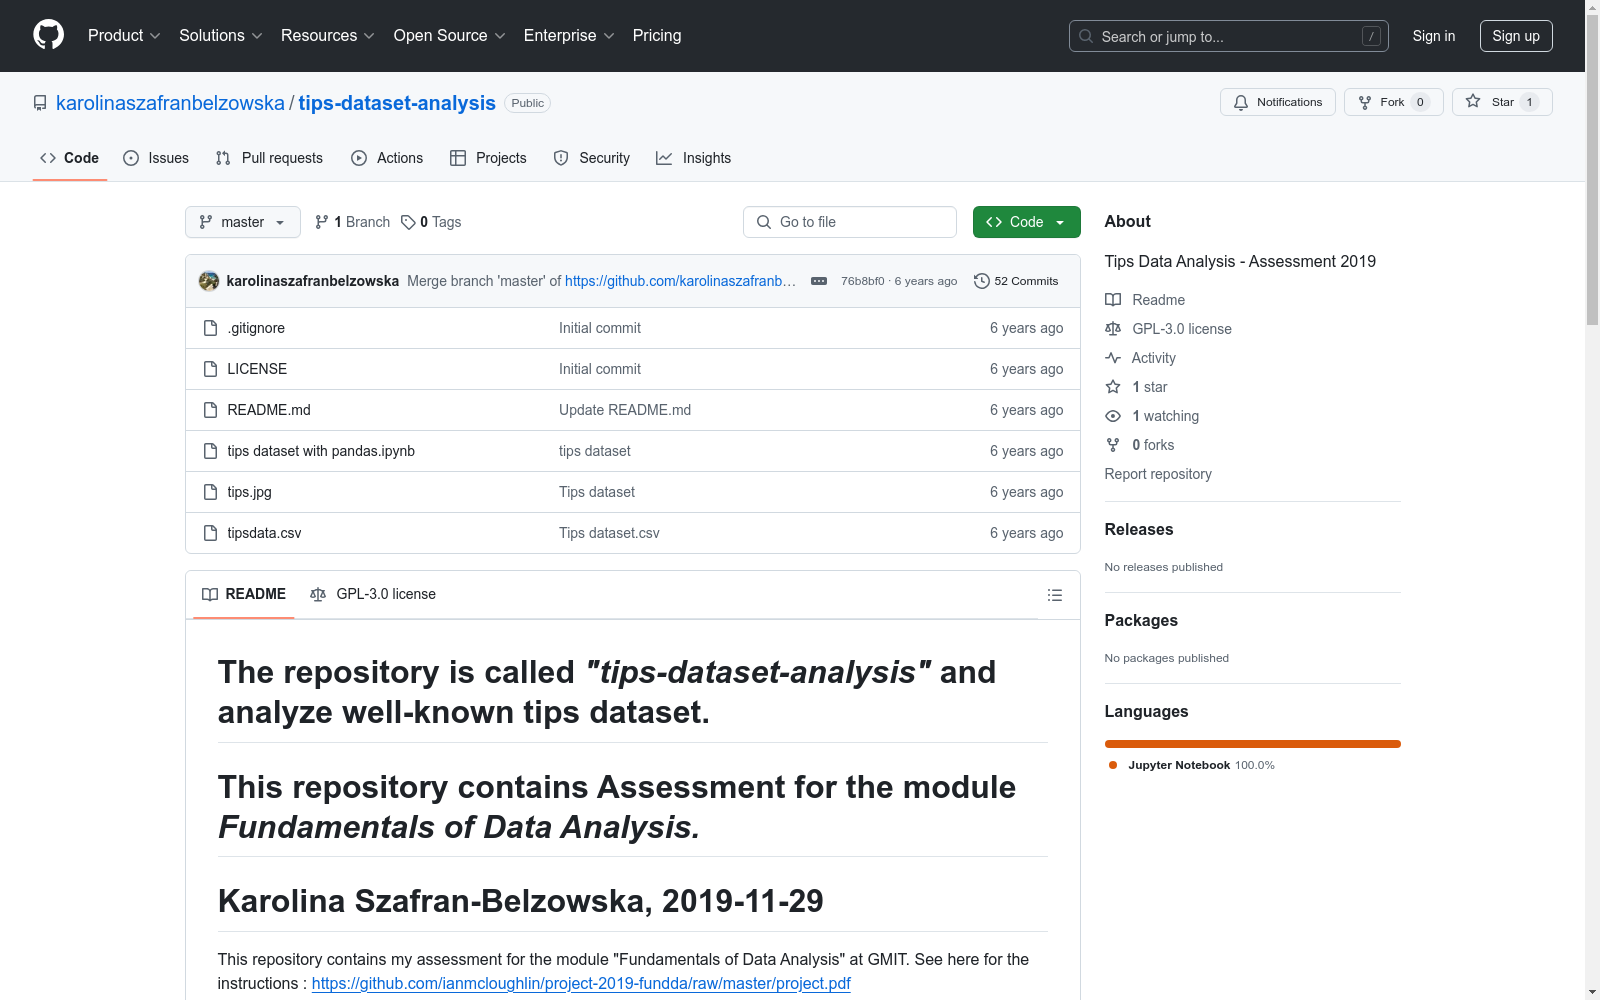This screenshot has width=1600, height=1000.
Task: Open the README outline icon
Action: click(1054, 595)
